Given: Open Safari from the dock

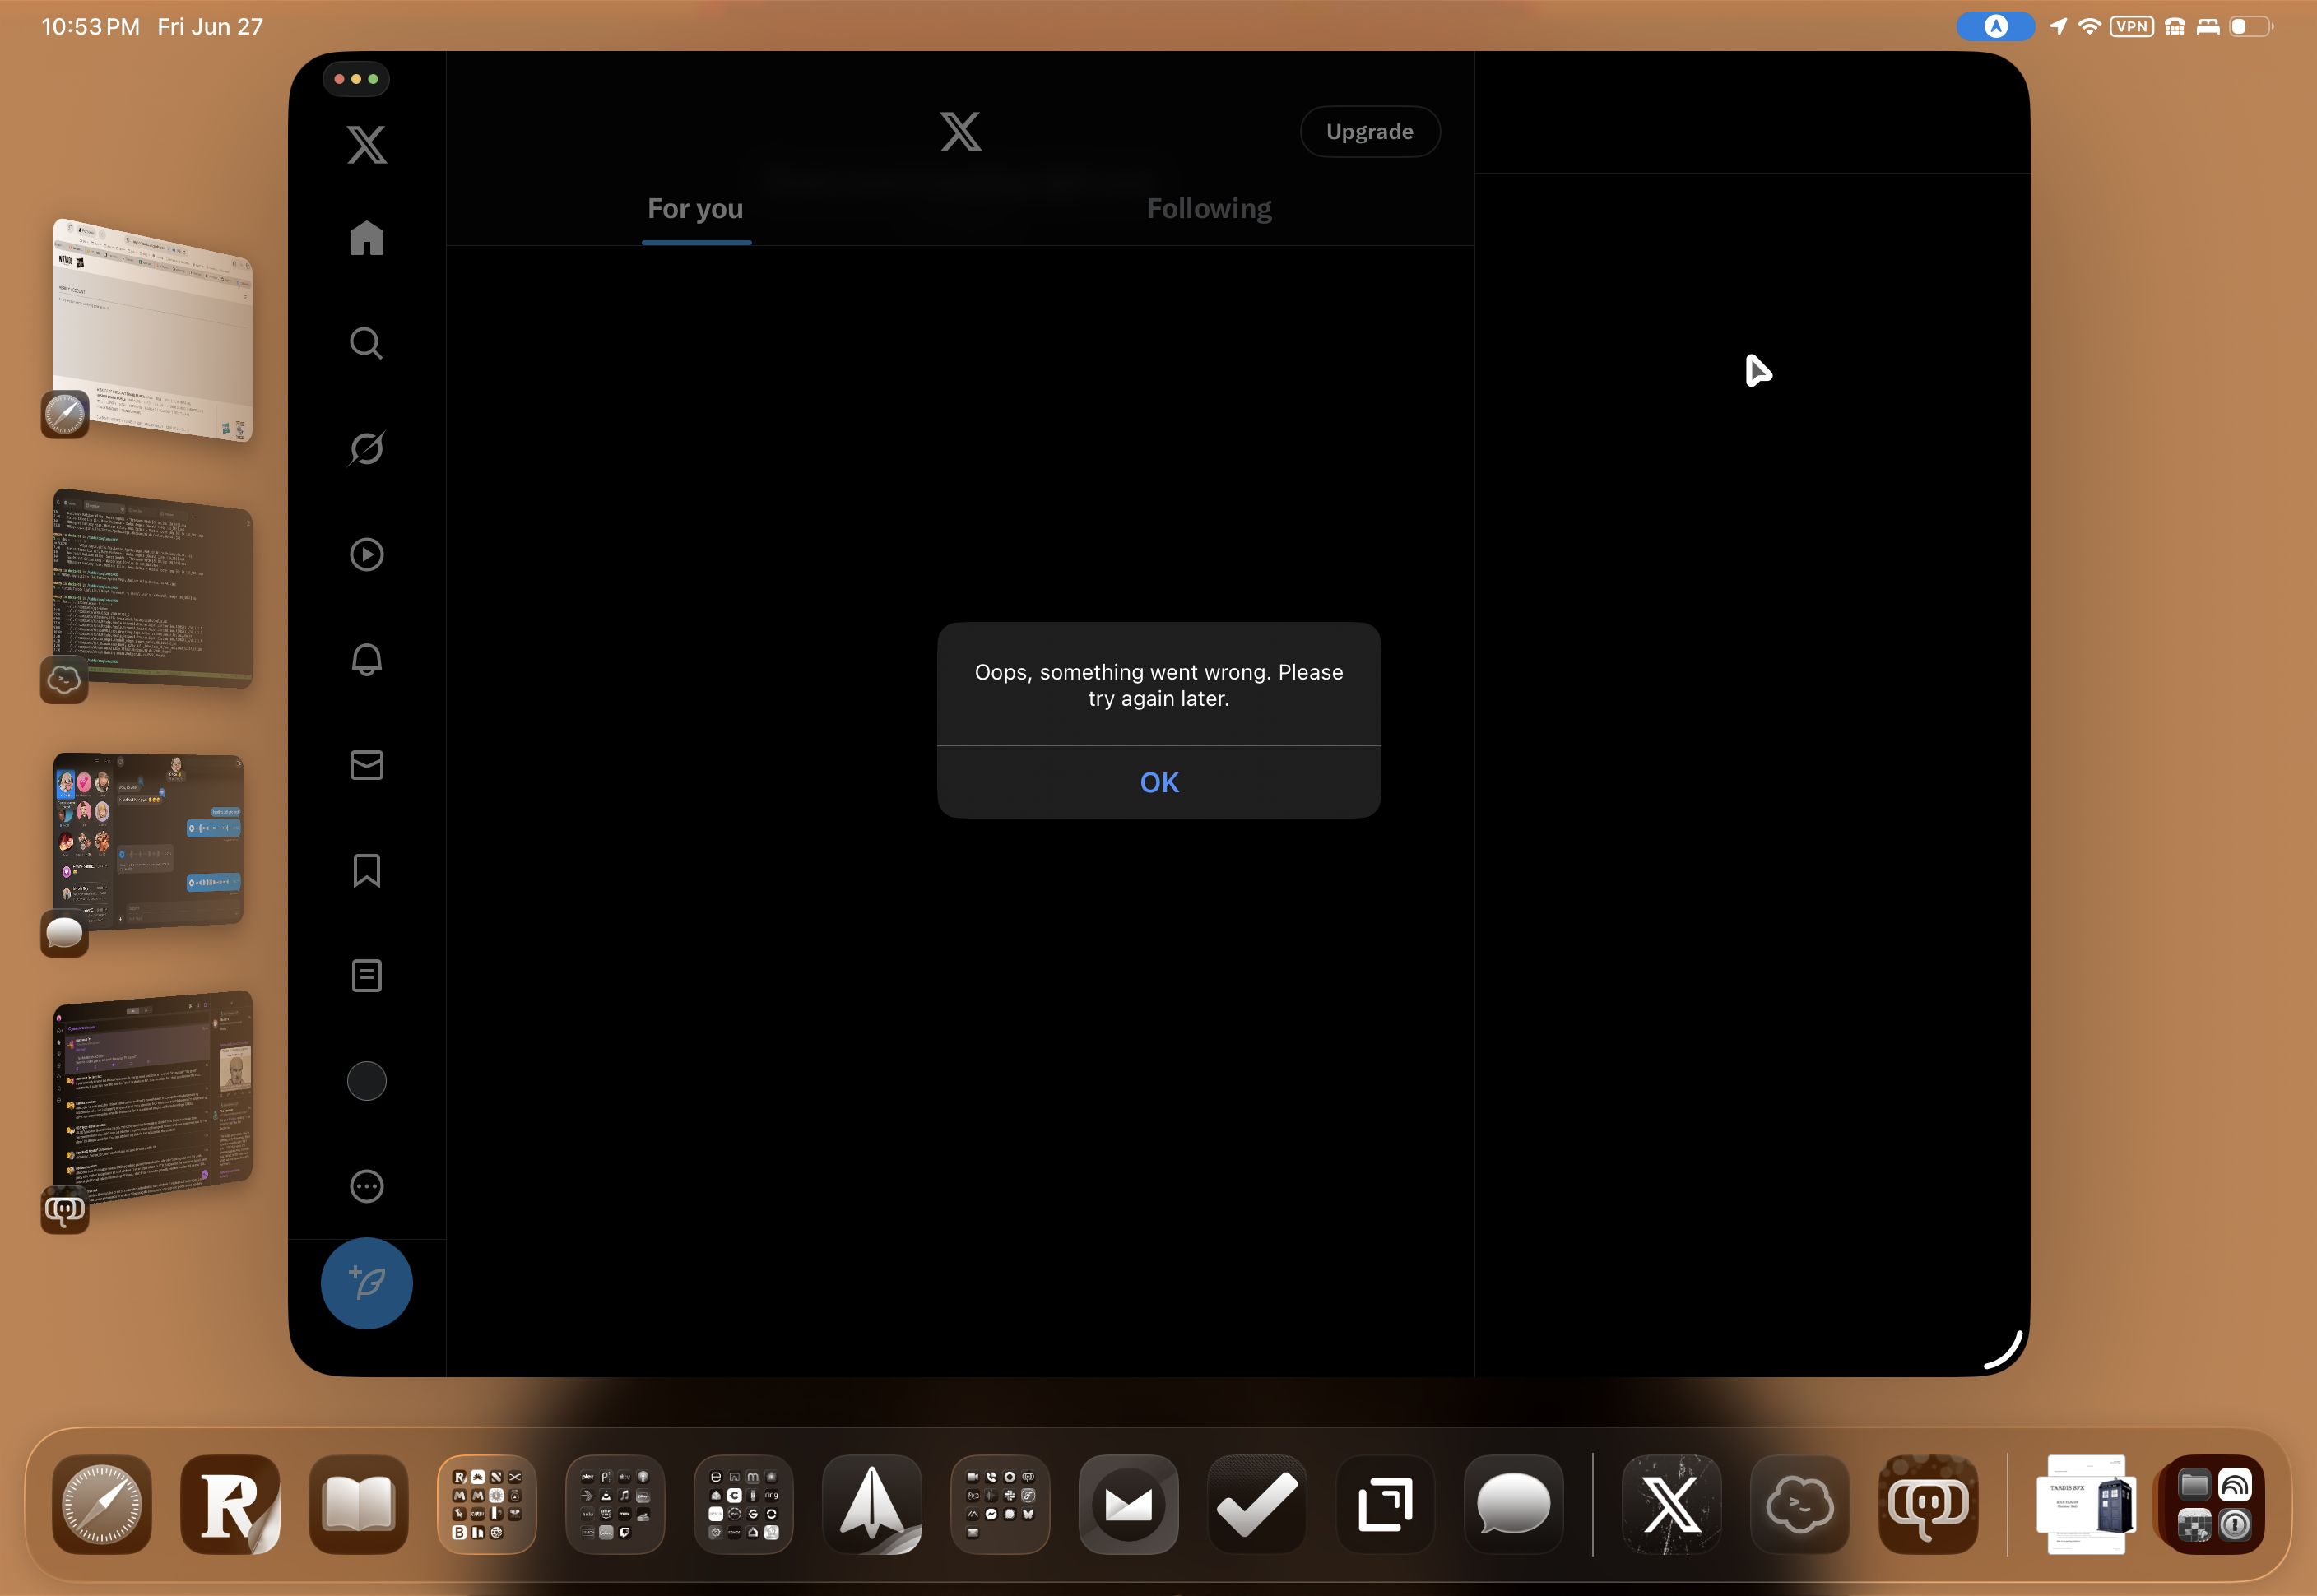Looking at the screenshot, I should pos(102,1504).
